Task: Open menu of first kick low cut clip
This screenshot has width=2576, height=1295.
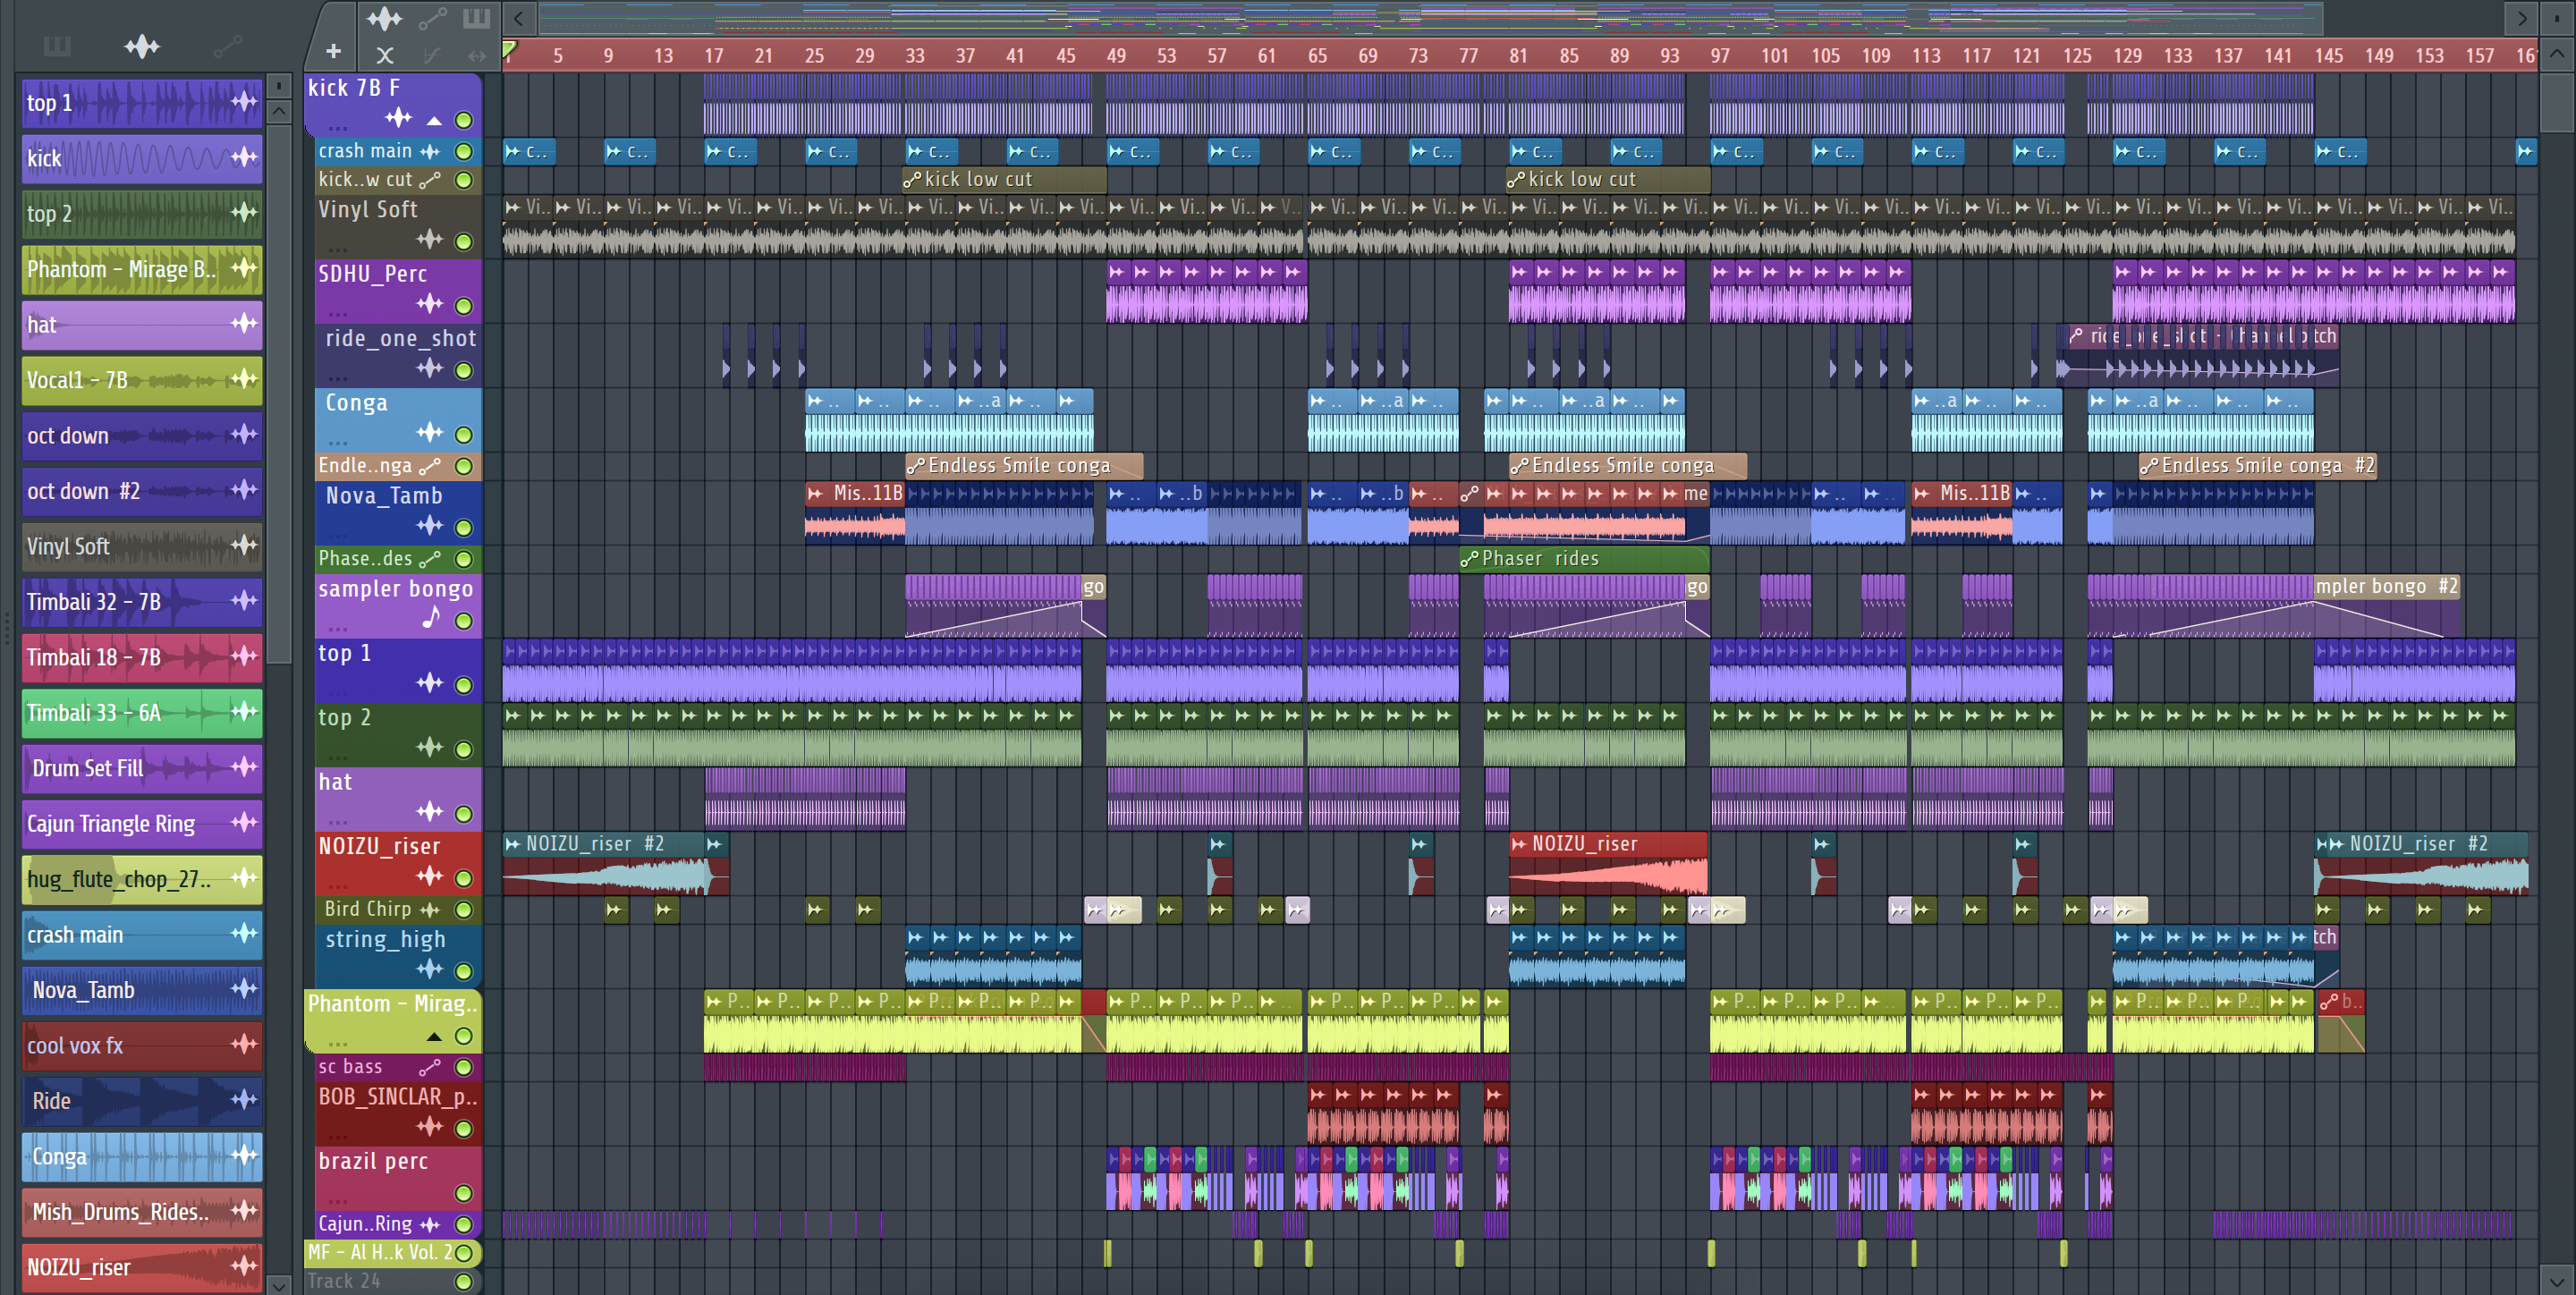Action: click(x=912, y=180)
